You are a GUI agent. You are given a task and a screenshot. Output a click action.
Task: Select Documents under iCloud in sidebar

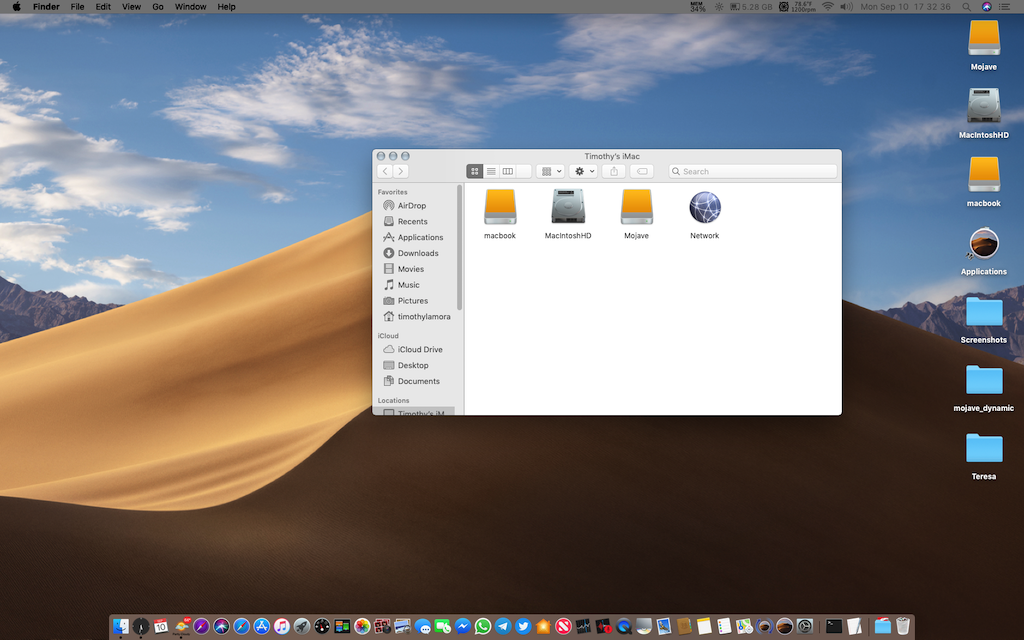click(417, 381)
